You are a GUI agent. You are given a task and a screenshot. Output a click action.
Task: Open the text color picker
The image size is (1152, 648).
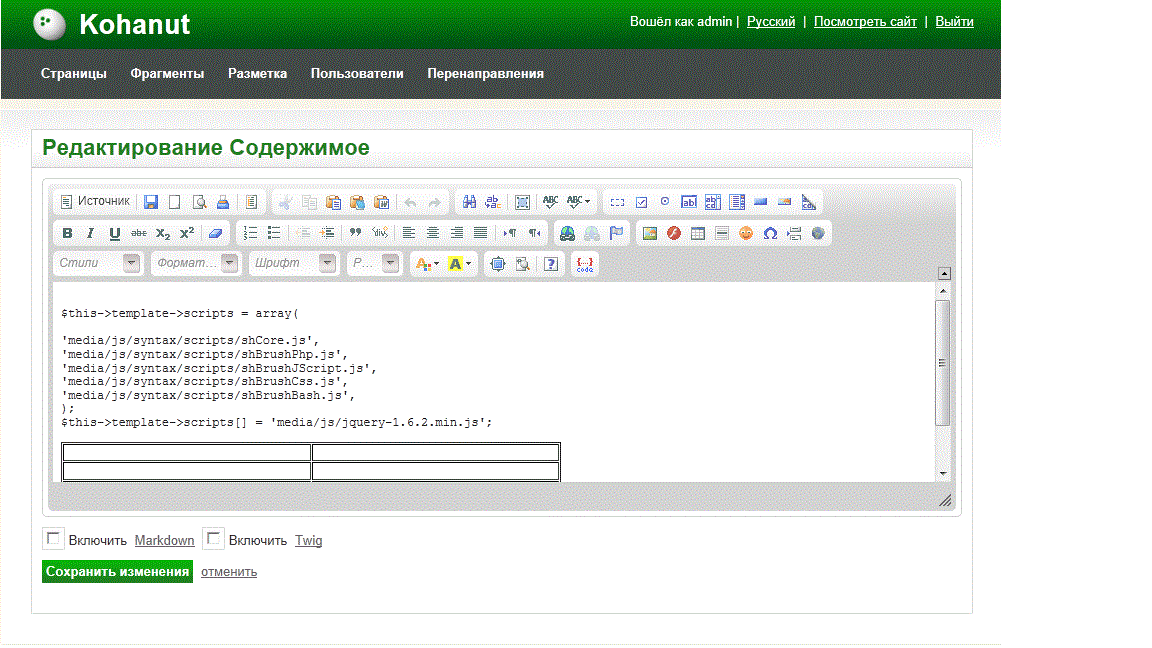click(427, 264)
